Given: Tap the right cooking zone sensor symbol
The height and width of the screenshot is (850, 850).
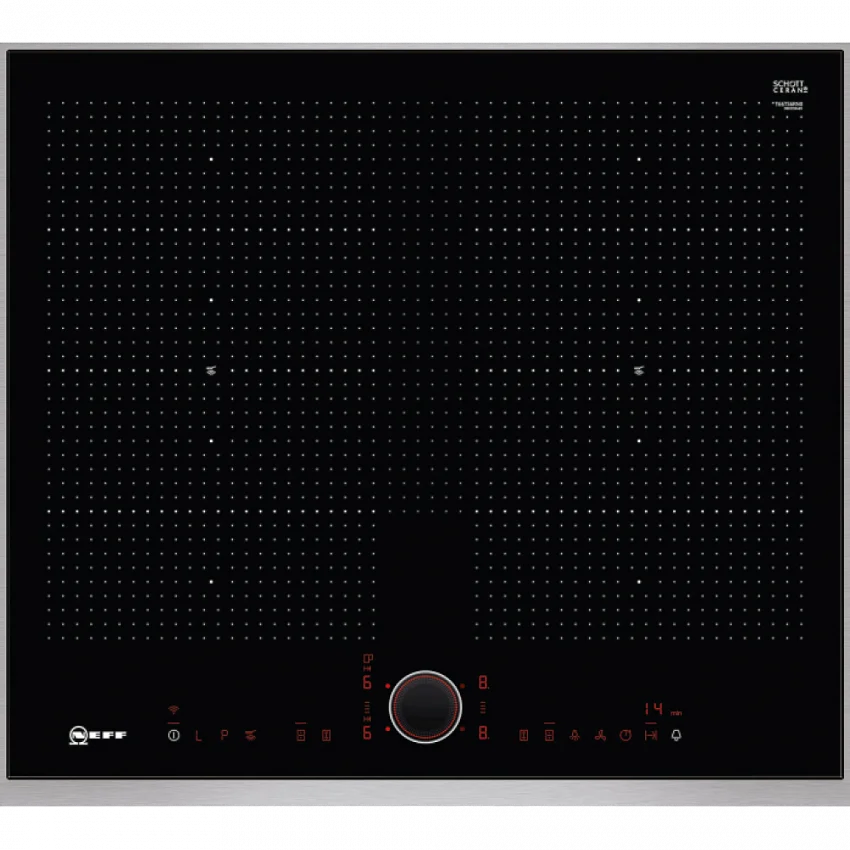Looking at the screenshot, I should pyautogui.click(x=639, y=371).
